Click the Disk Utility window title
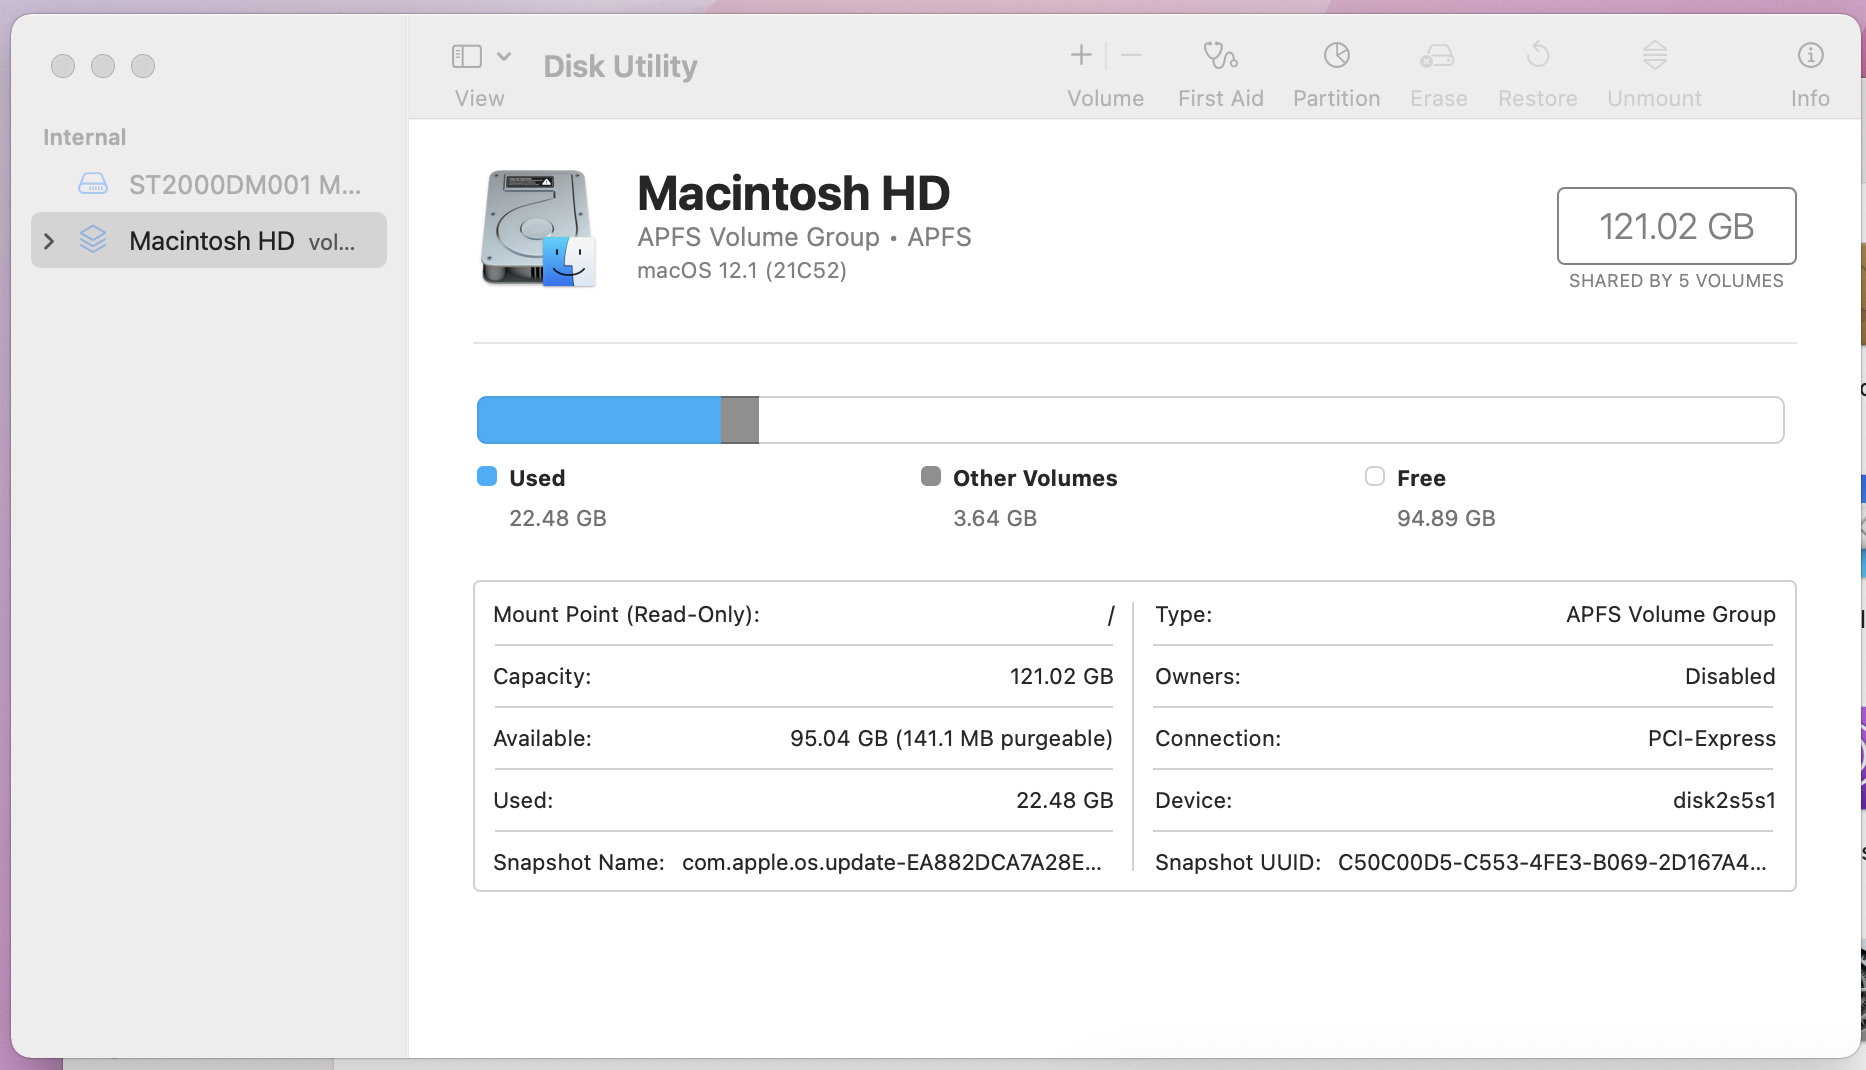Viewport: 1866px width, 1070px height. [x=620, y=66]
